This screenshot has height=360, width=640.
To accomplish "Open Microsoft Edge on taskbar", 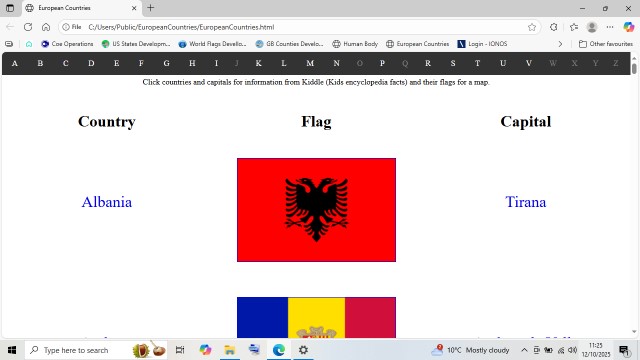I will pos(279,350).
